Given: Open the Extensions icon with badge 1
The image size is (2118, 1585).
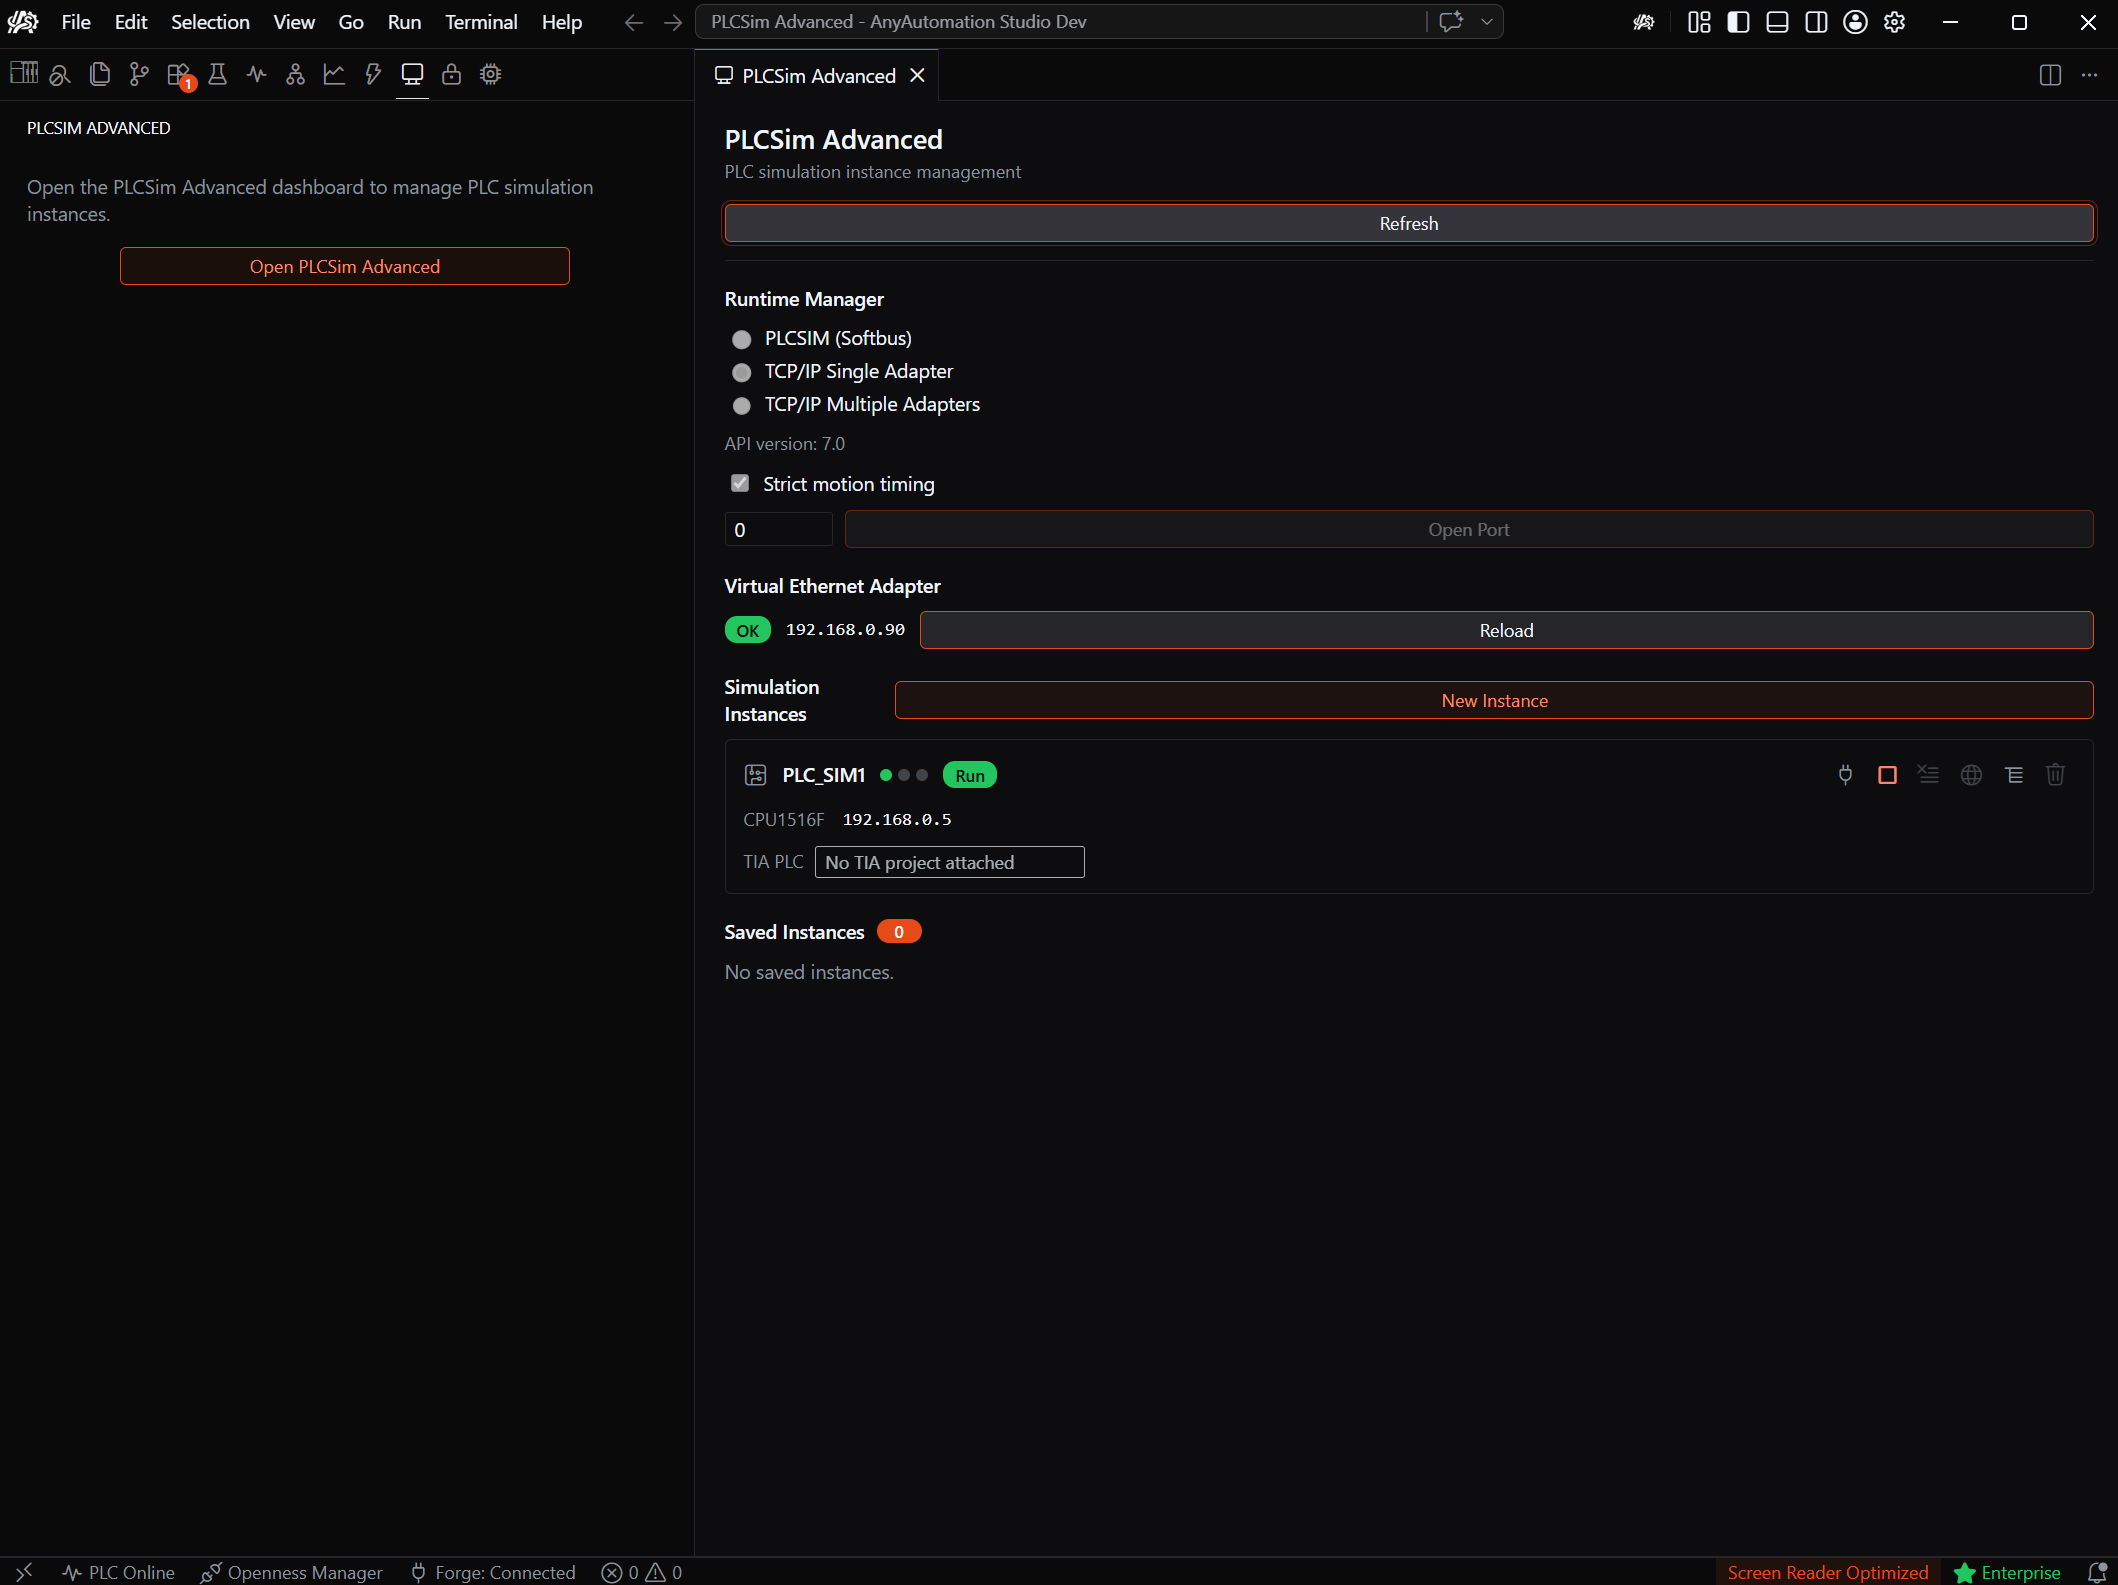Looking at the screenshot, I should 180,75.
